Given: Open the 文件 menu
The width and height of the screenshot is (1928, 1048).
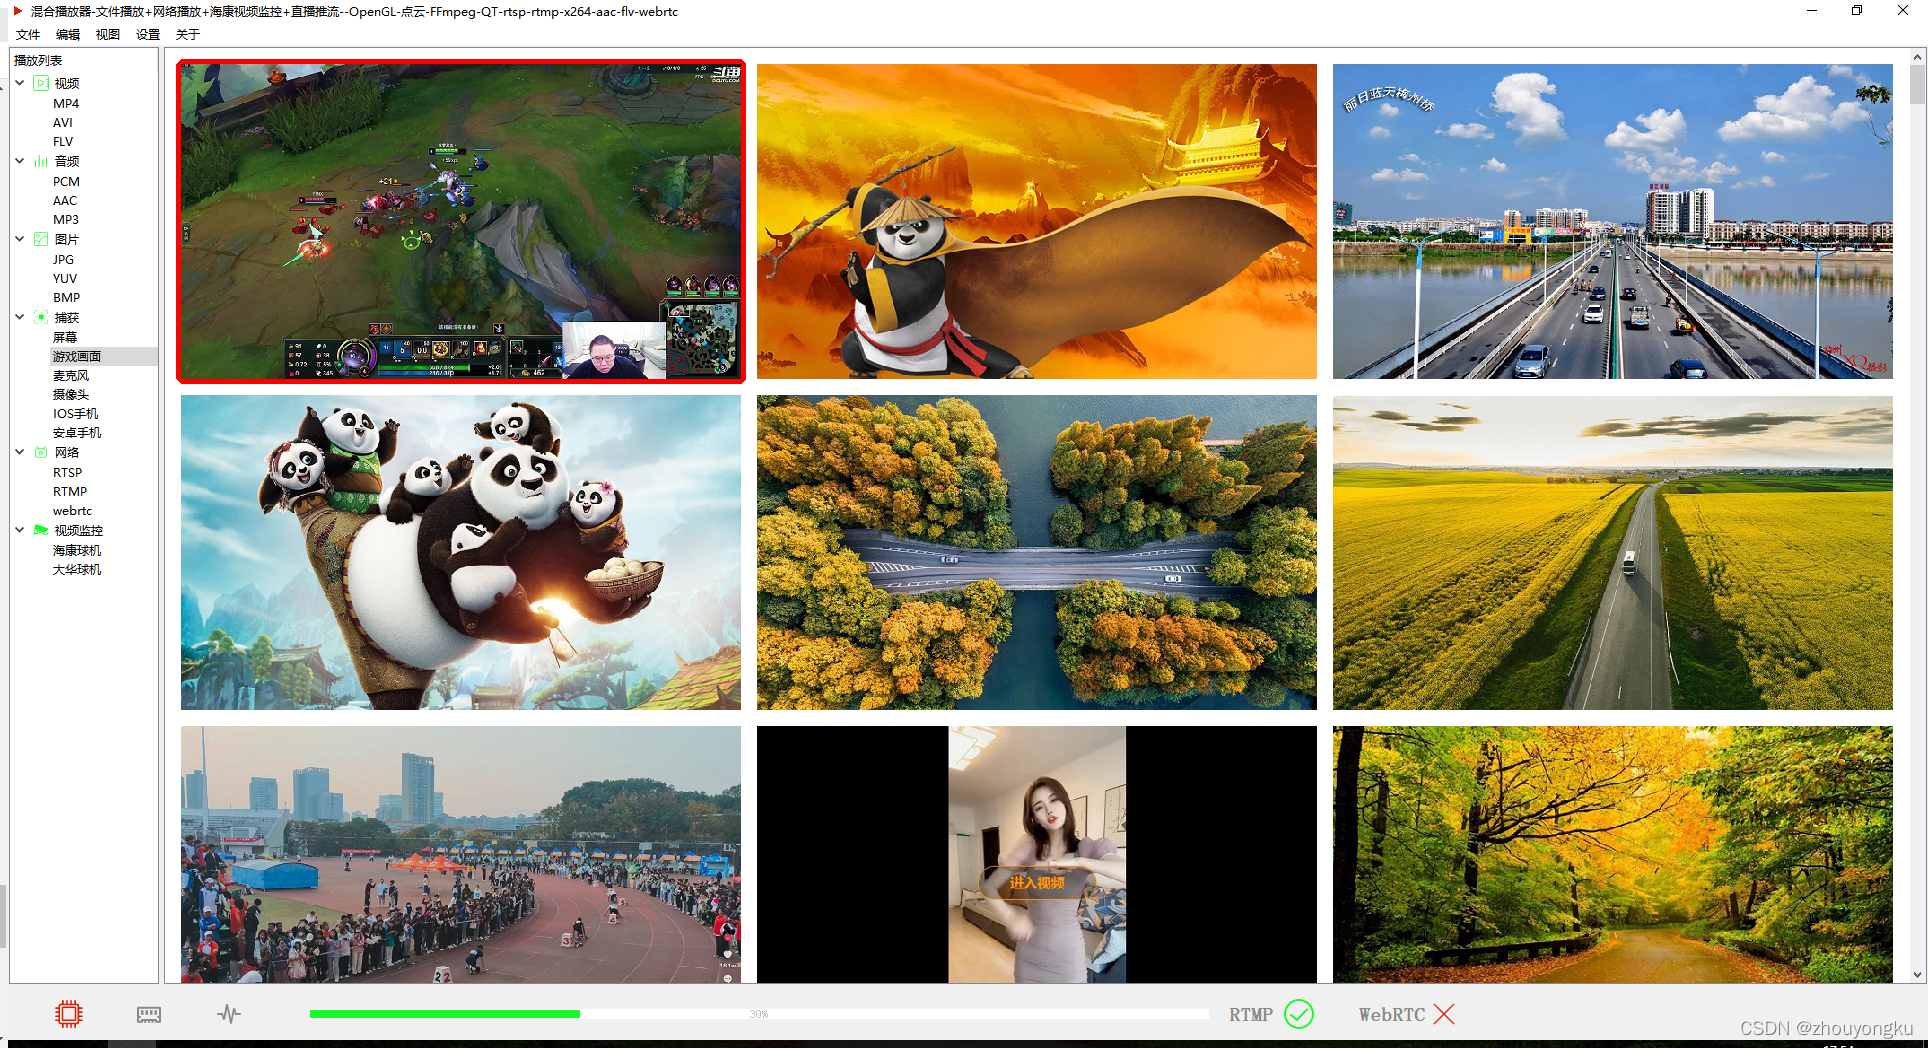Looking at the screenshot, I should (x=28, y=34).
